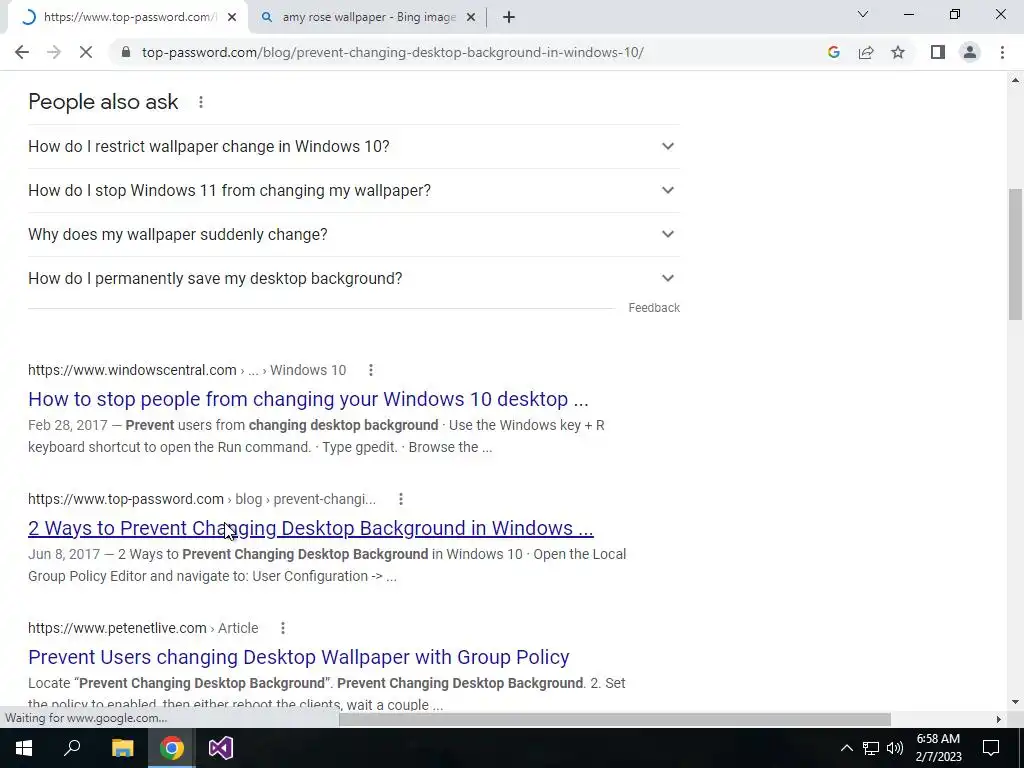Go back to the previous page
1024x768 pixels.
click(x=22, y=52)
